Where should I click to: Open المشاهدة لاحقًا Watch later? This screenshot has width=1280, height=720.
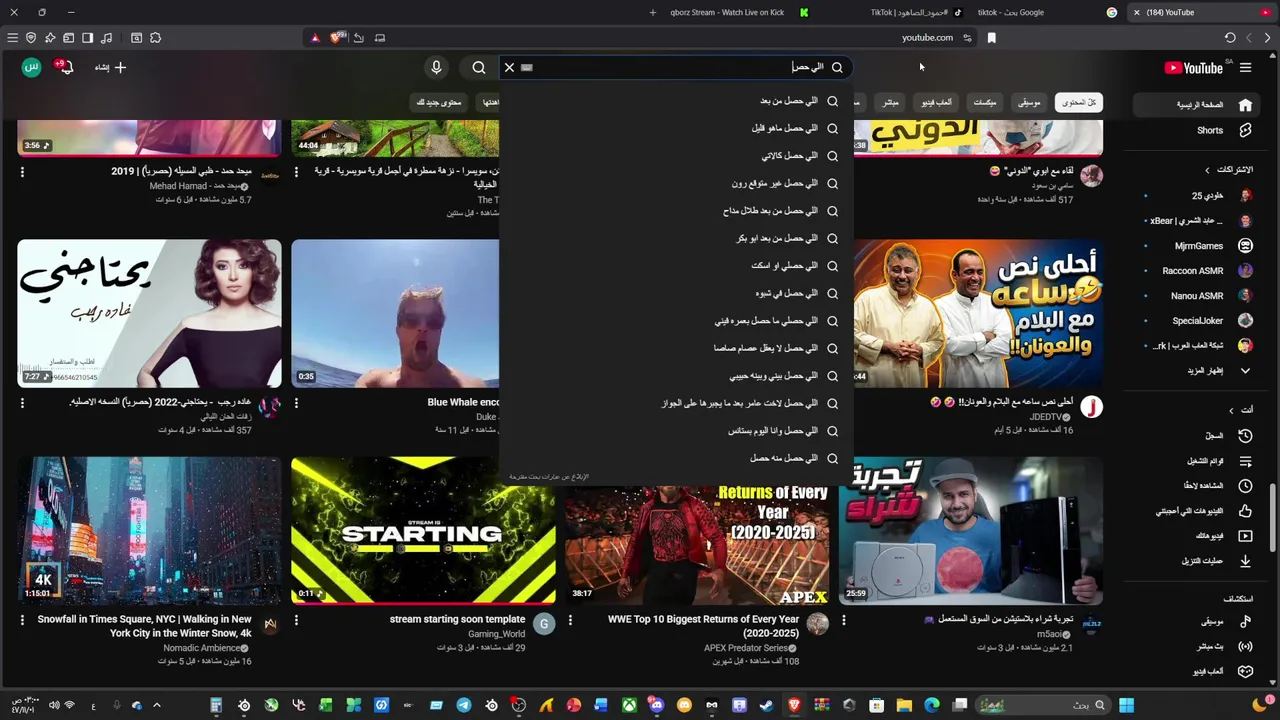(1197, 486)
